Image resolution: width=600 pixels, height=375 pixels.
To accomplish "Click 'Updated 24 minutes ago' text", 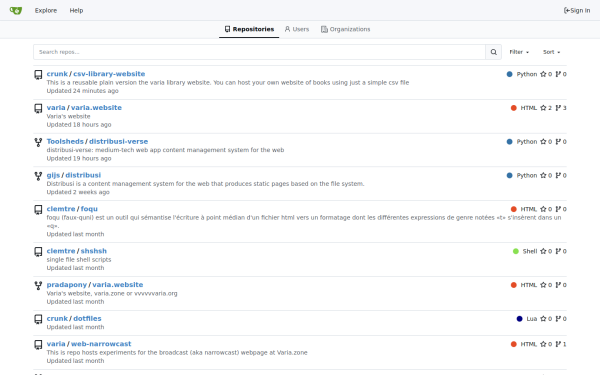I will pos(83,91).
